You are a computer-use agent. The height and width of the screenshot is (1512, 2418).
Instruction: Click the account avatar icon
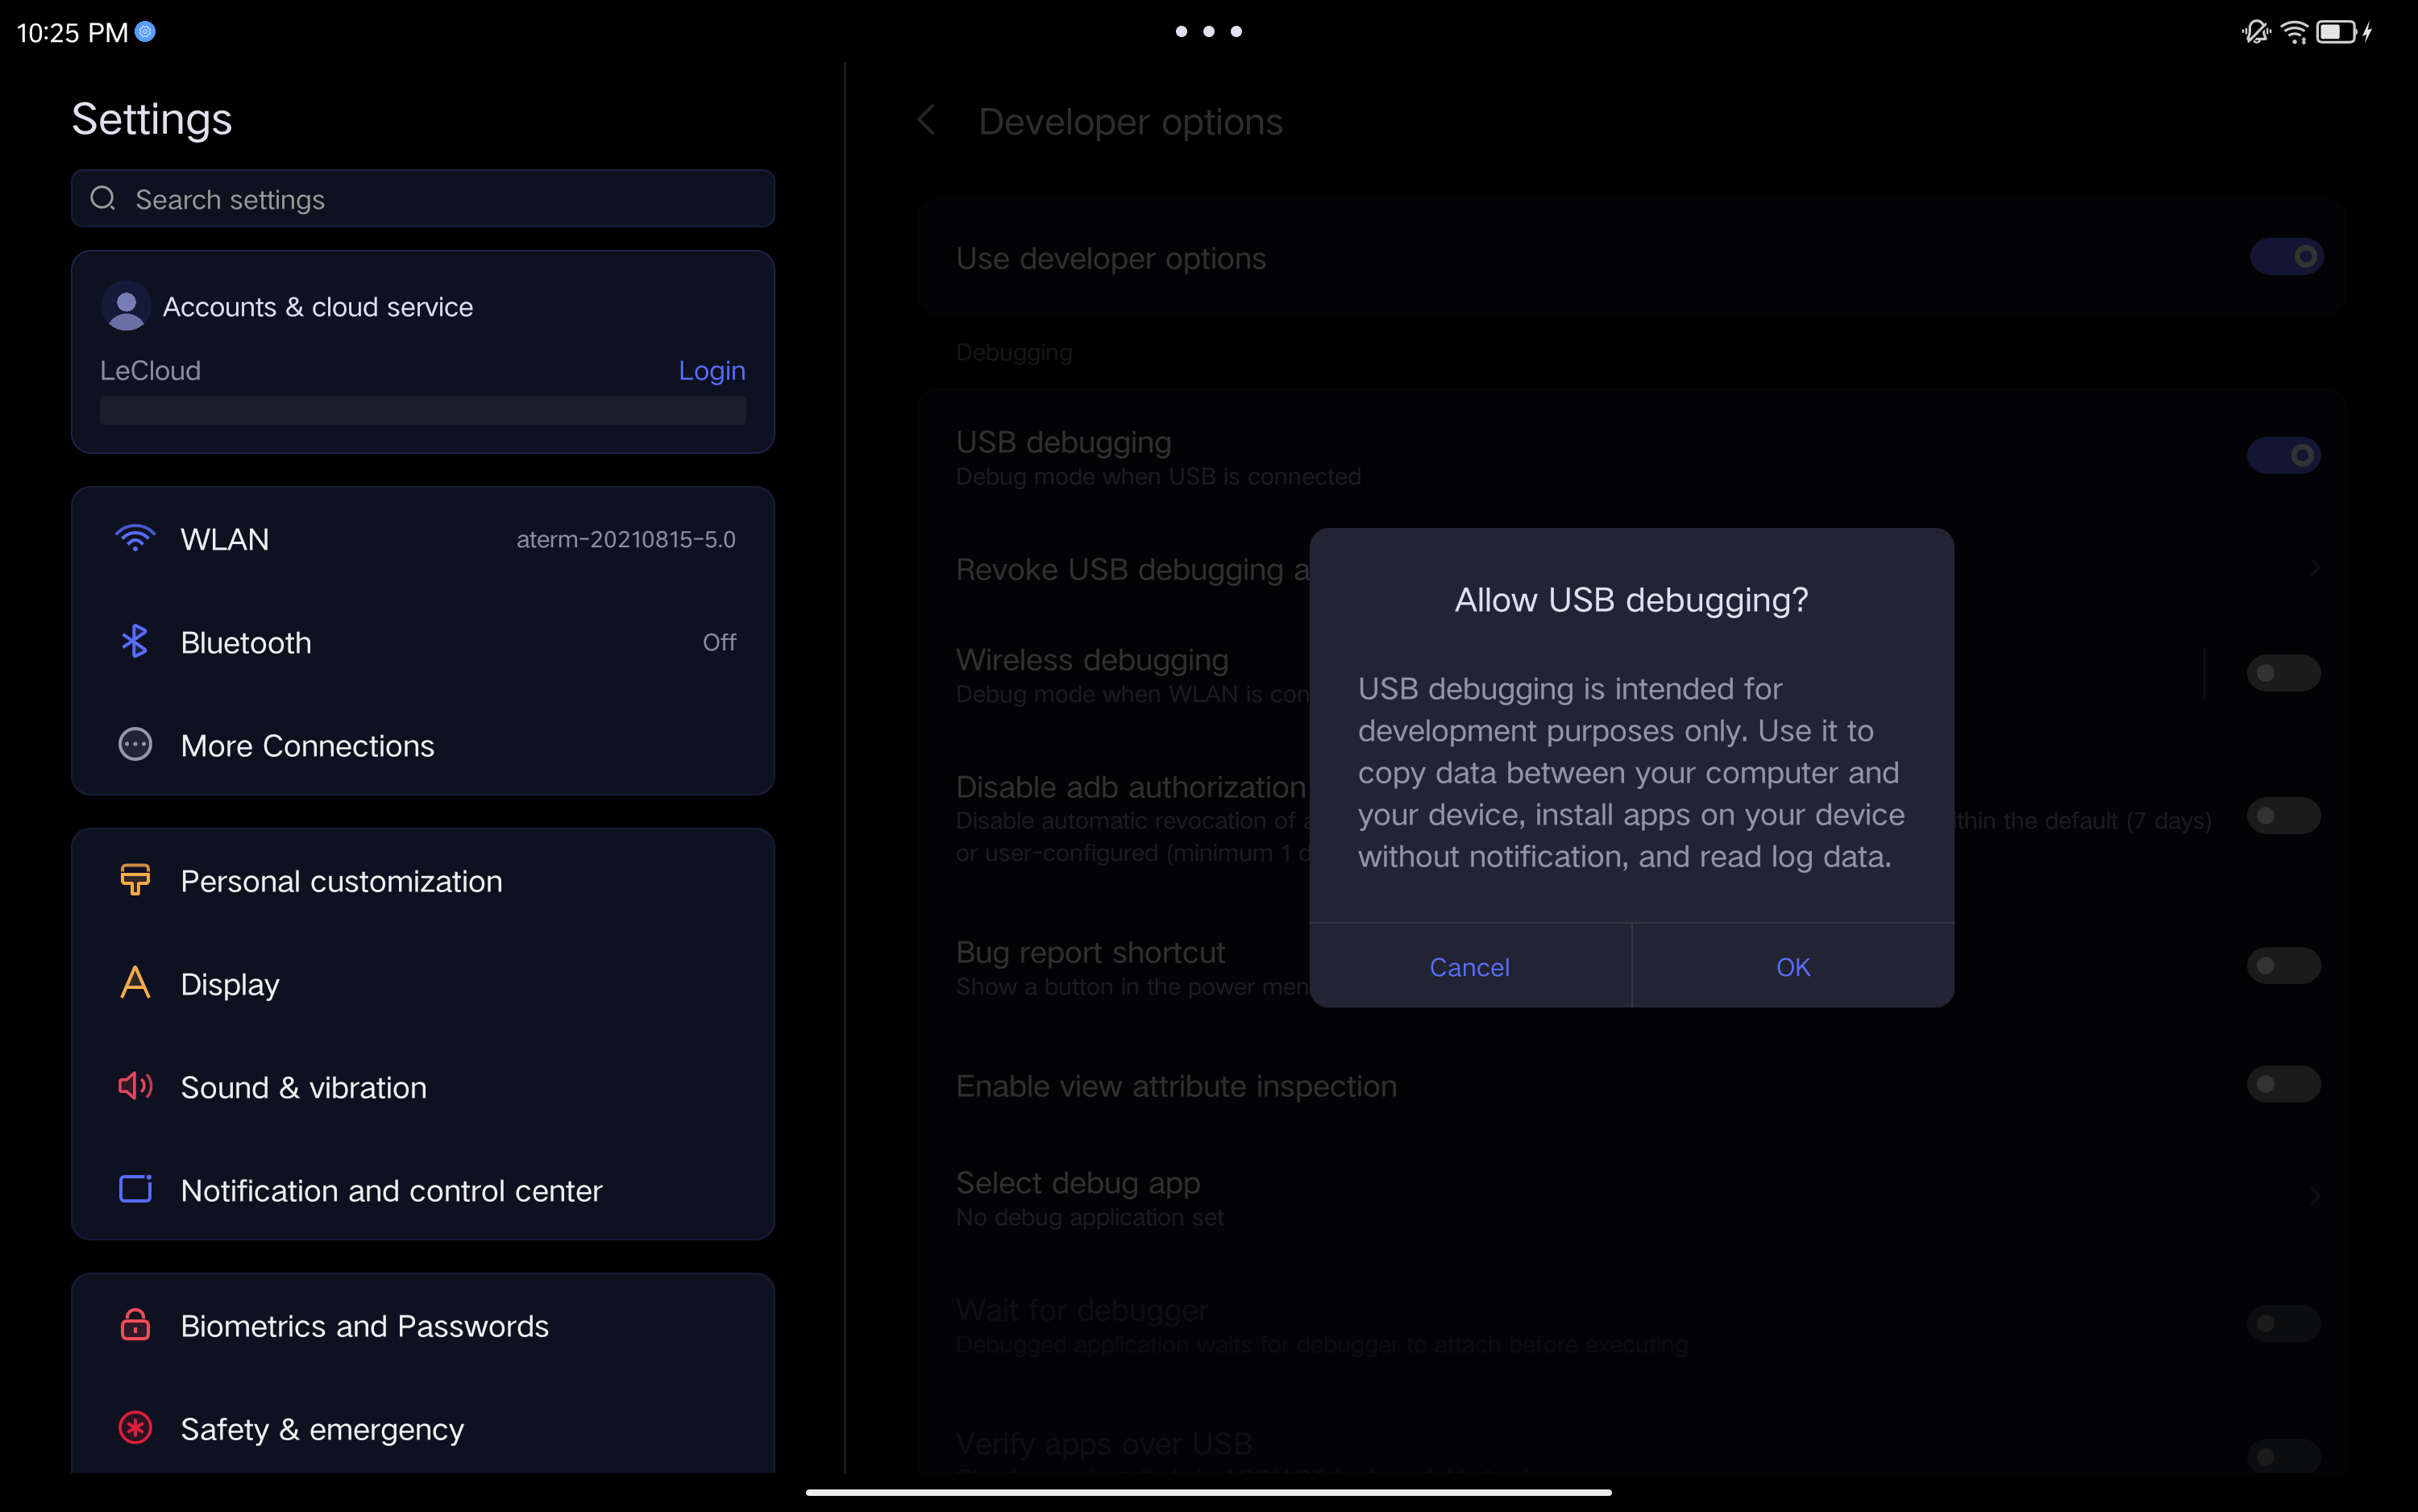tap(126, 306)
